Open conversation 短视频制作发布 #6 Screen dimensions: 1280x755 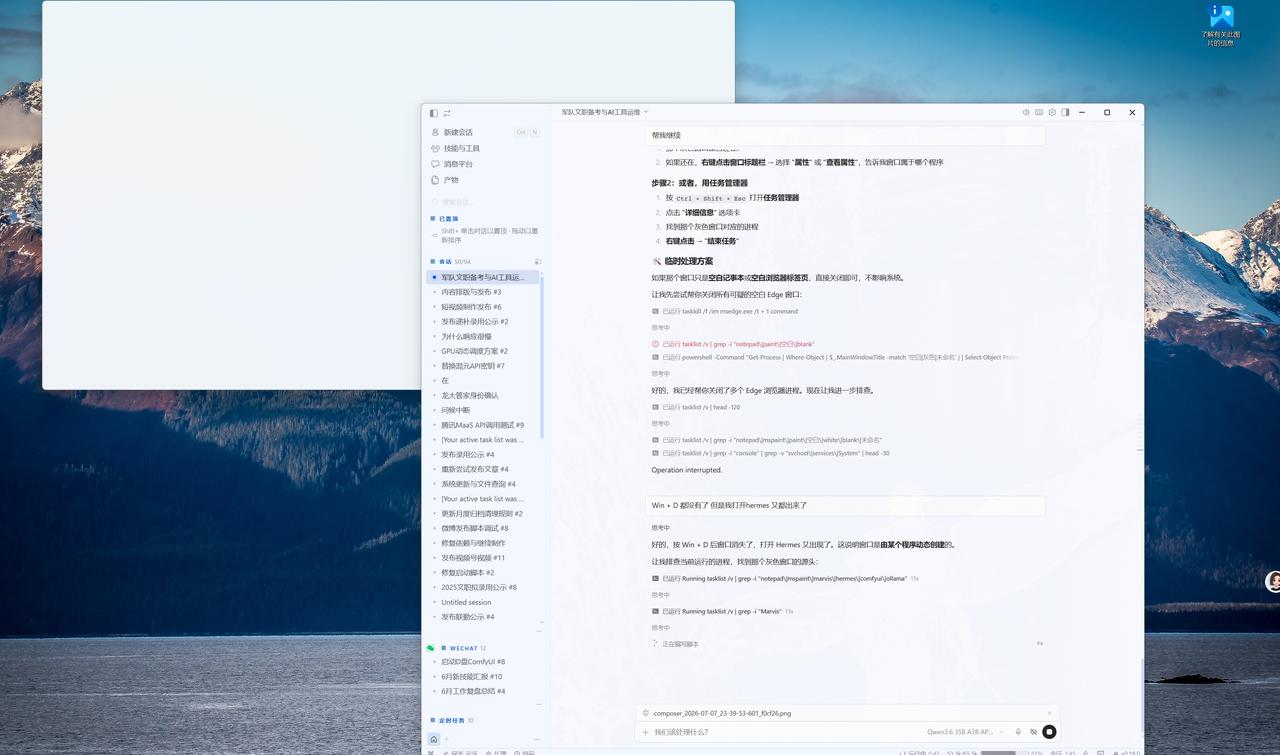pos(484,307)
